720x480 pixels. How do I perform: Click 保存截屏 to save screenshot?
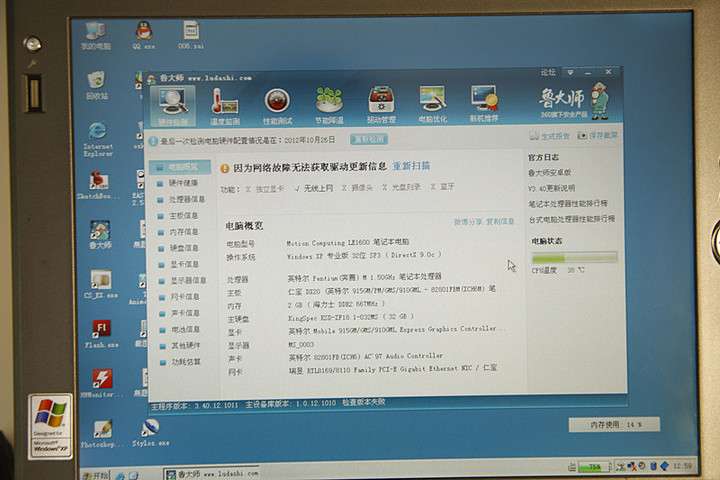(x=597, y=135)
